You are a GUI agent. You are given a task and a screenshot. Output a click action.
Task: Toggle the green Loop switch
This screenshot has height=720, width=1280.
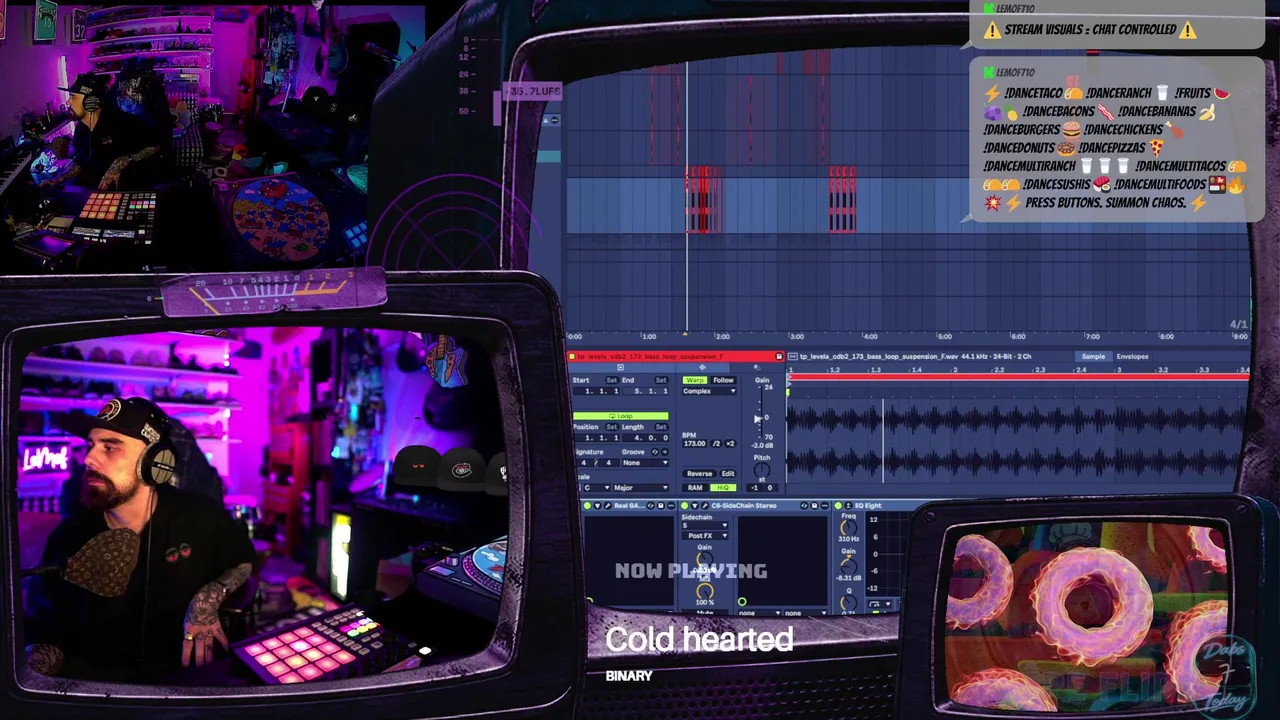click(x=621, y=416)
